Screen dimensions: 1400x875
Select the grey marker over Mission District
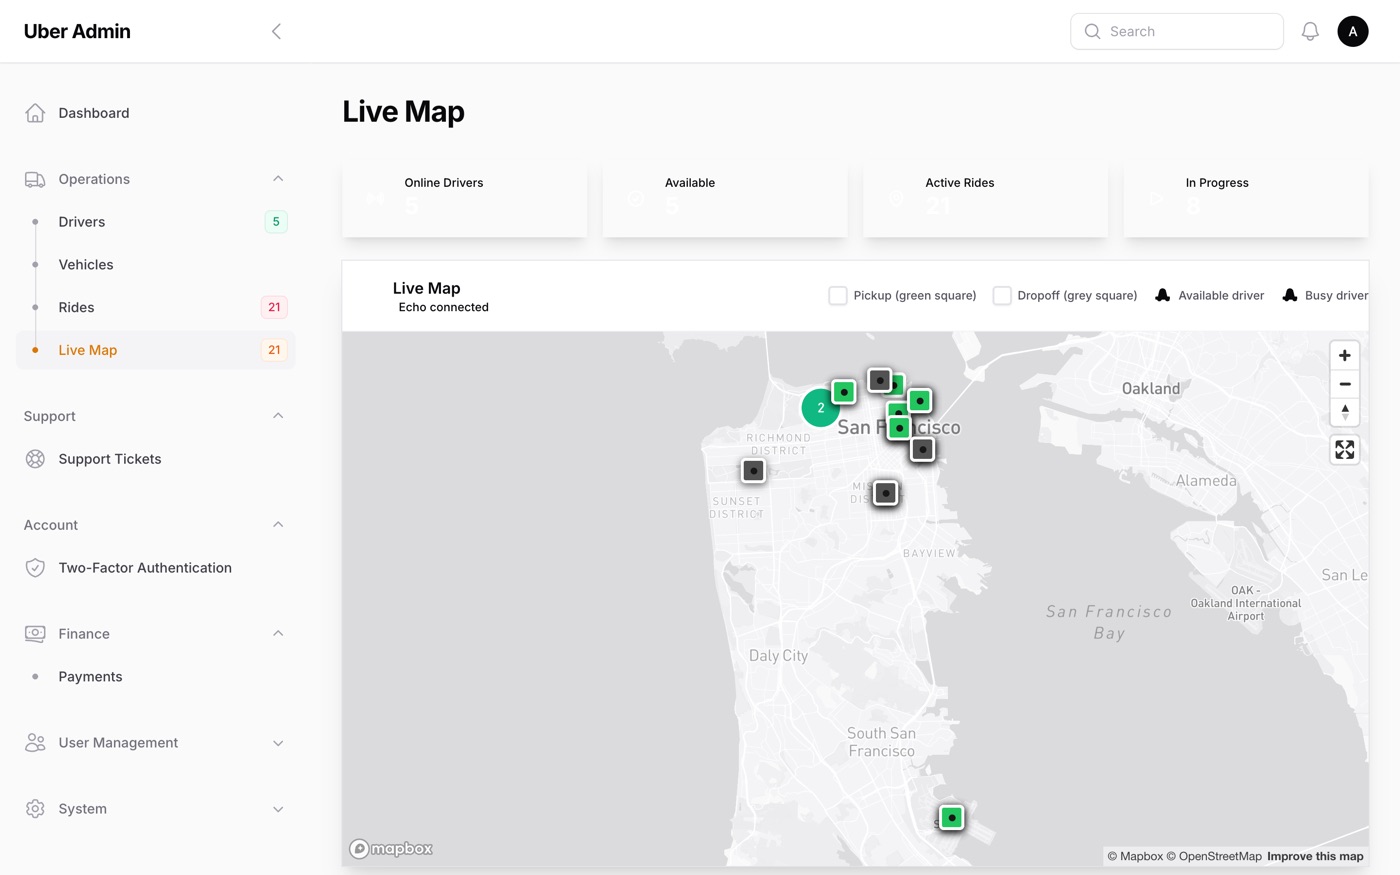click(886, 493)
